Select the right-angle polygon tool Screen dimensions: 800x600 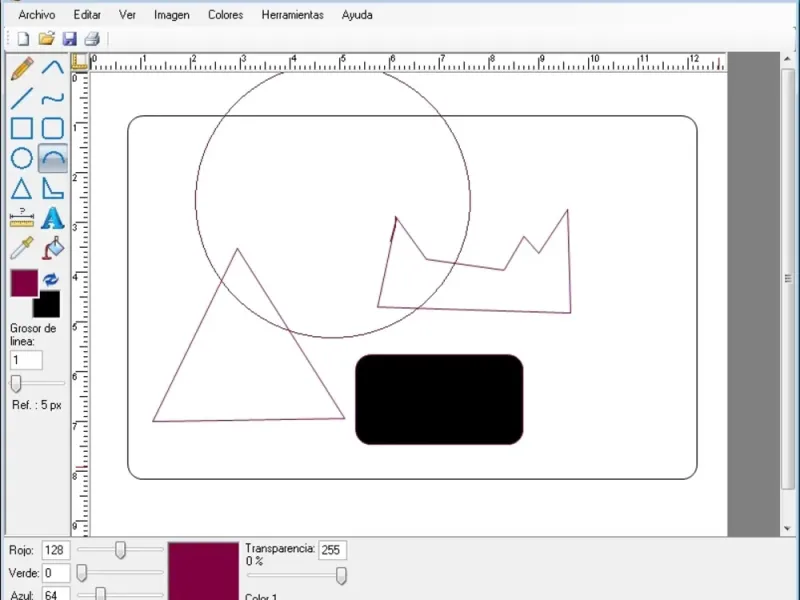pyautogui.click(x=53, y=188)
